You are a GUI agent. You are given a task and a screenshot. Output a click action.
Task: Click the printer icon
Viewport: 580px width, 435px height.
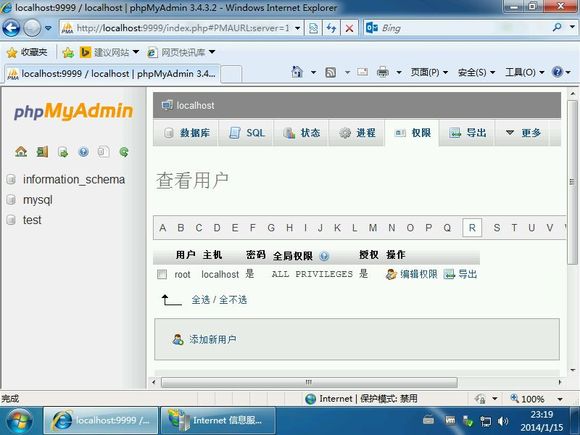pyautogui.click(x=383, y=72)
